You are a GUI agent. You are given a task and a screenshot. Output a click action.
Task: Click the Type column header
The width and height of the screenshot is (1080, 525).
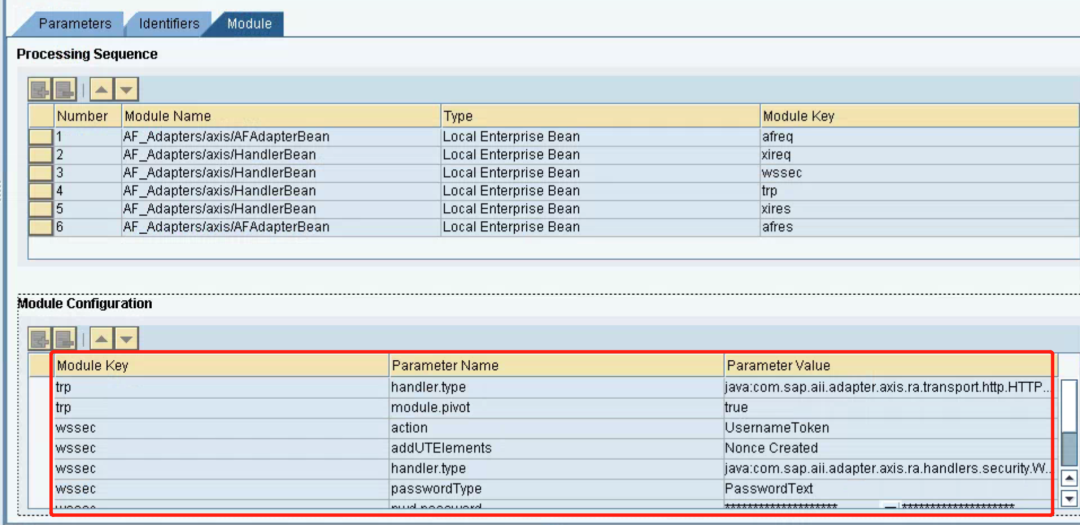point(601,116)
